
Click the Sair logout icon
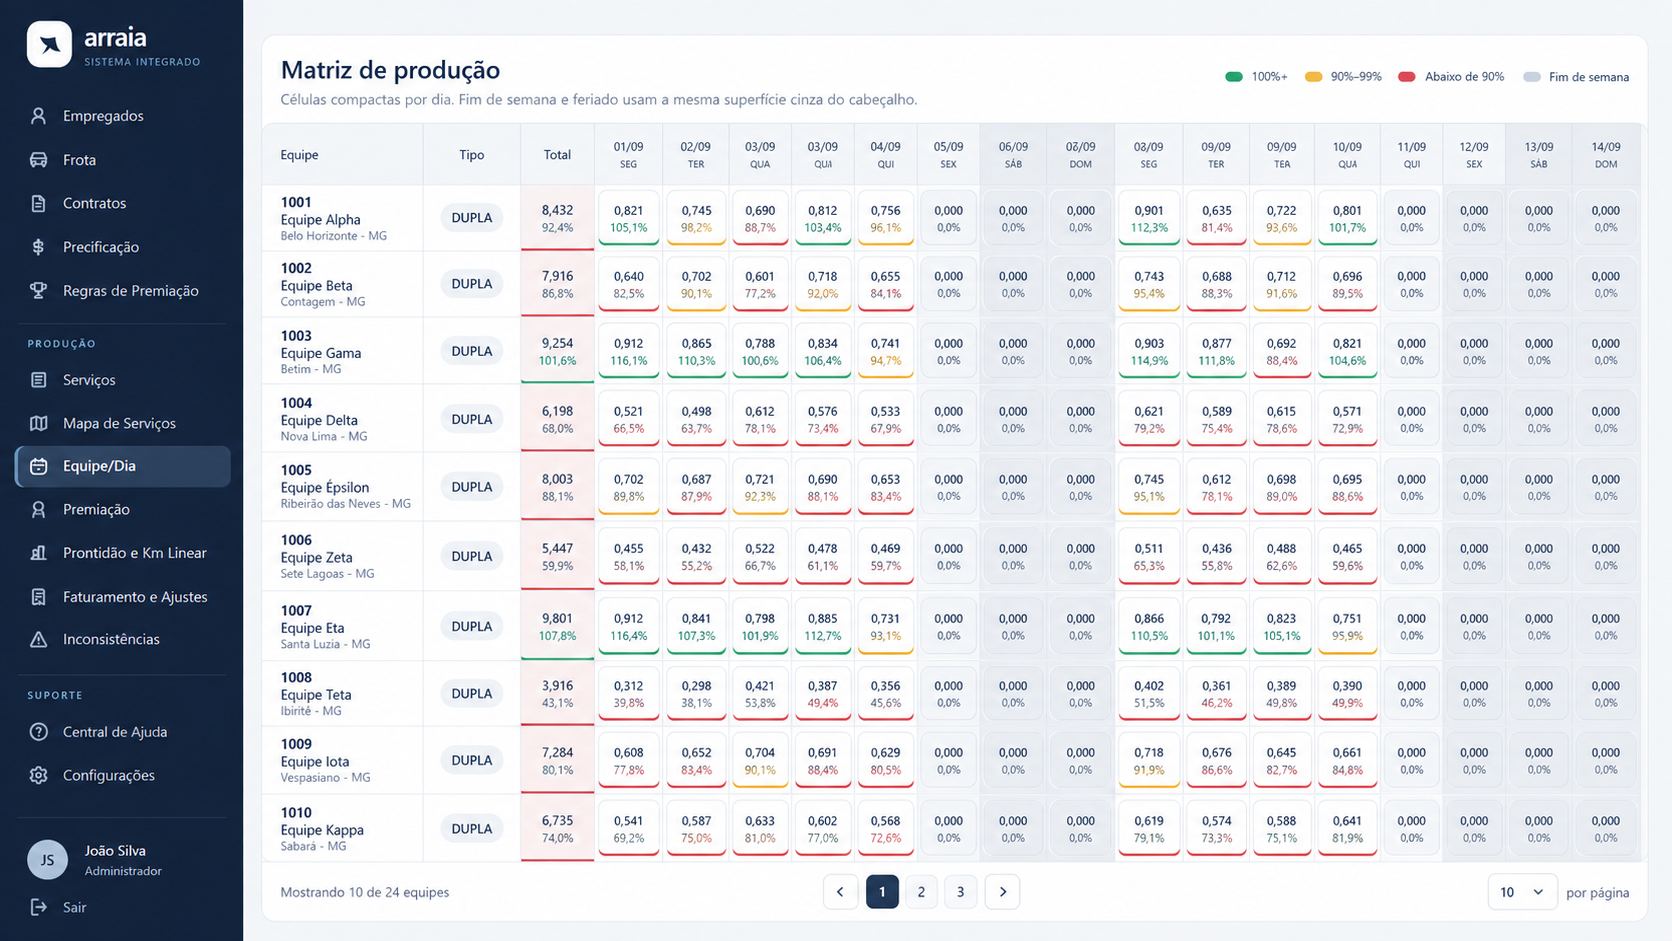(39, 907)
